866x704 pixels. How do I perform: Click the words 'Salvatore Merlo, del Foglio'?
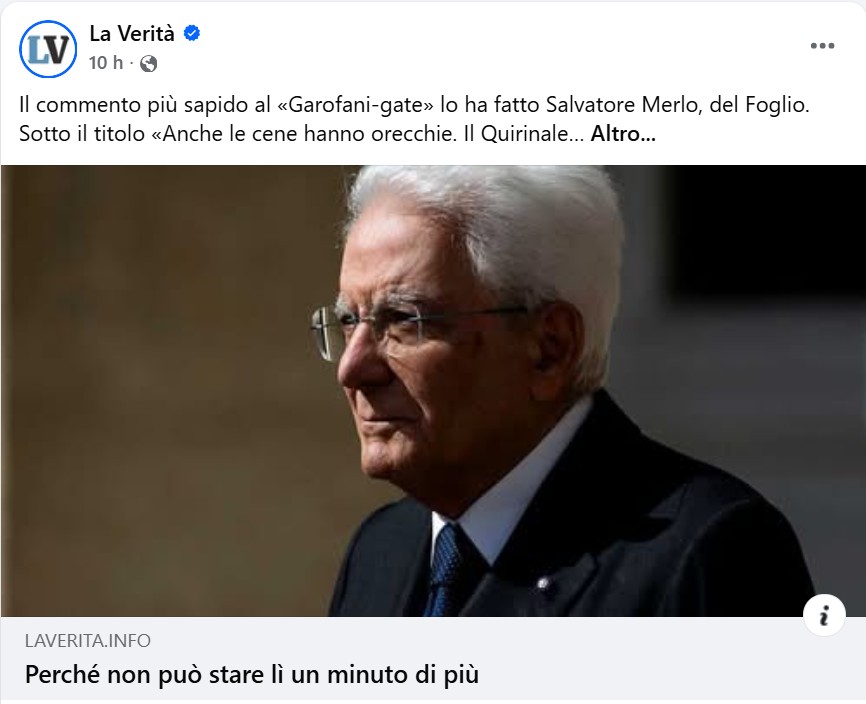tap(678, 105)
